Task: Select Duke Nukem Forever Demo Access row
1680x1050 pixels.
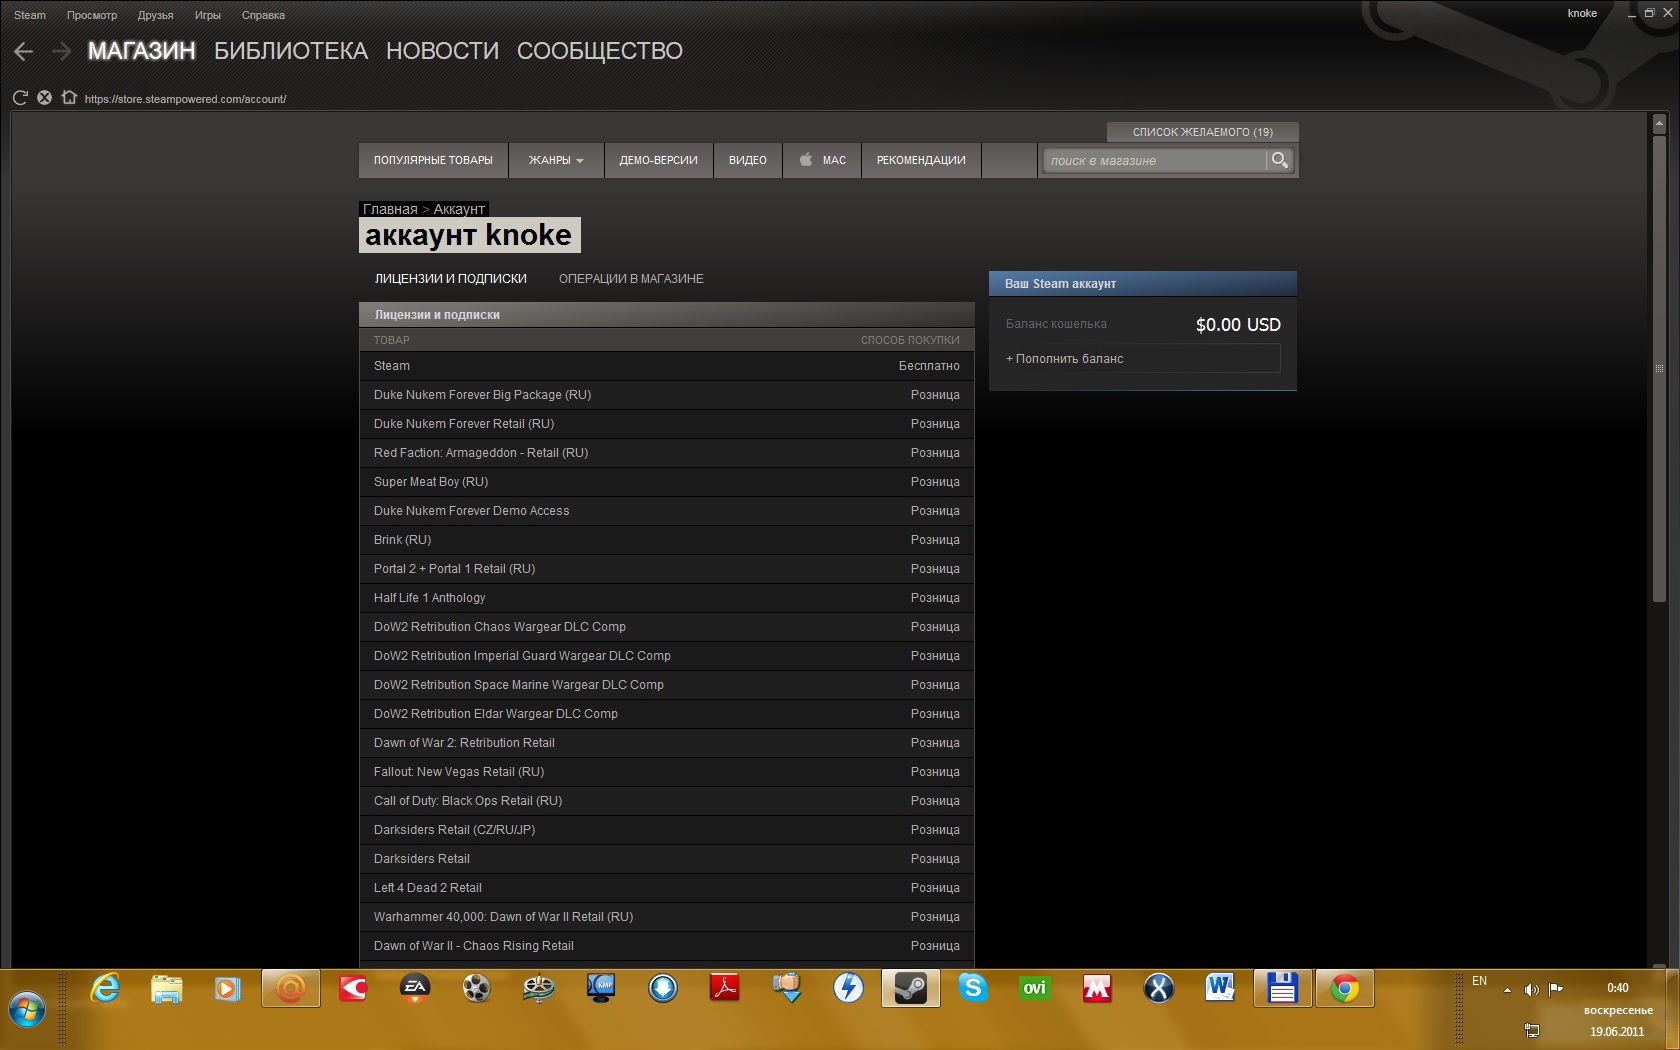Action: [x=667, y=511]
